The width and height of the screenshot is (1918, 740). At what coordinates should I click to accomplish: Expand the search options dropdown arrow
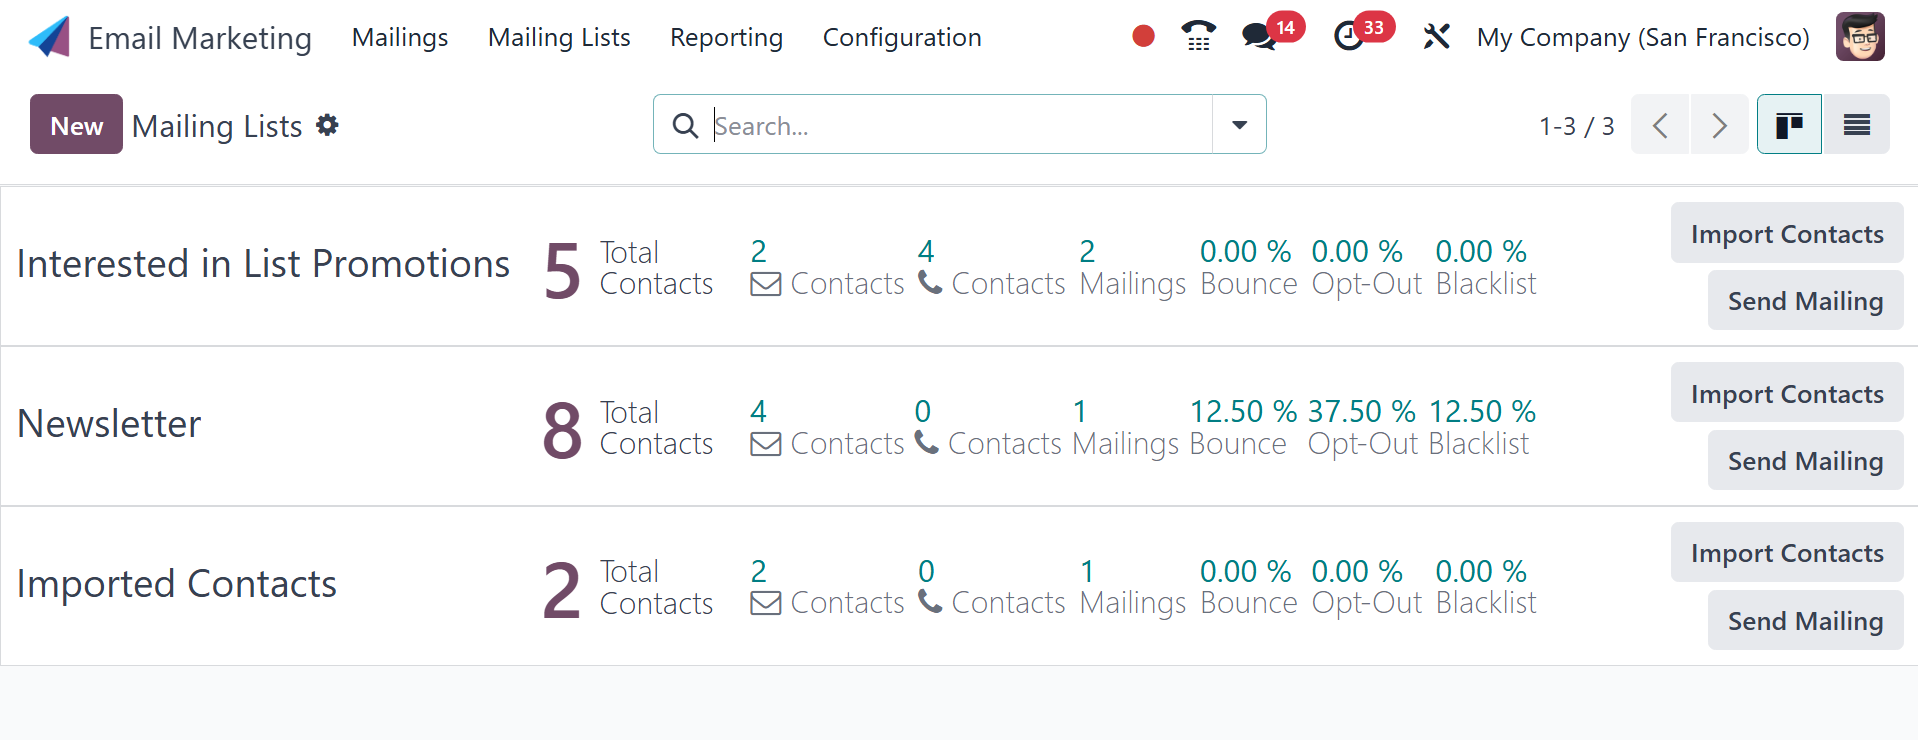(x=1239, y=125)
